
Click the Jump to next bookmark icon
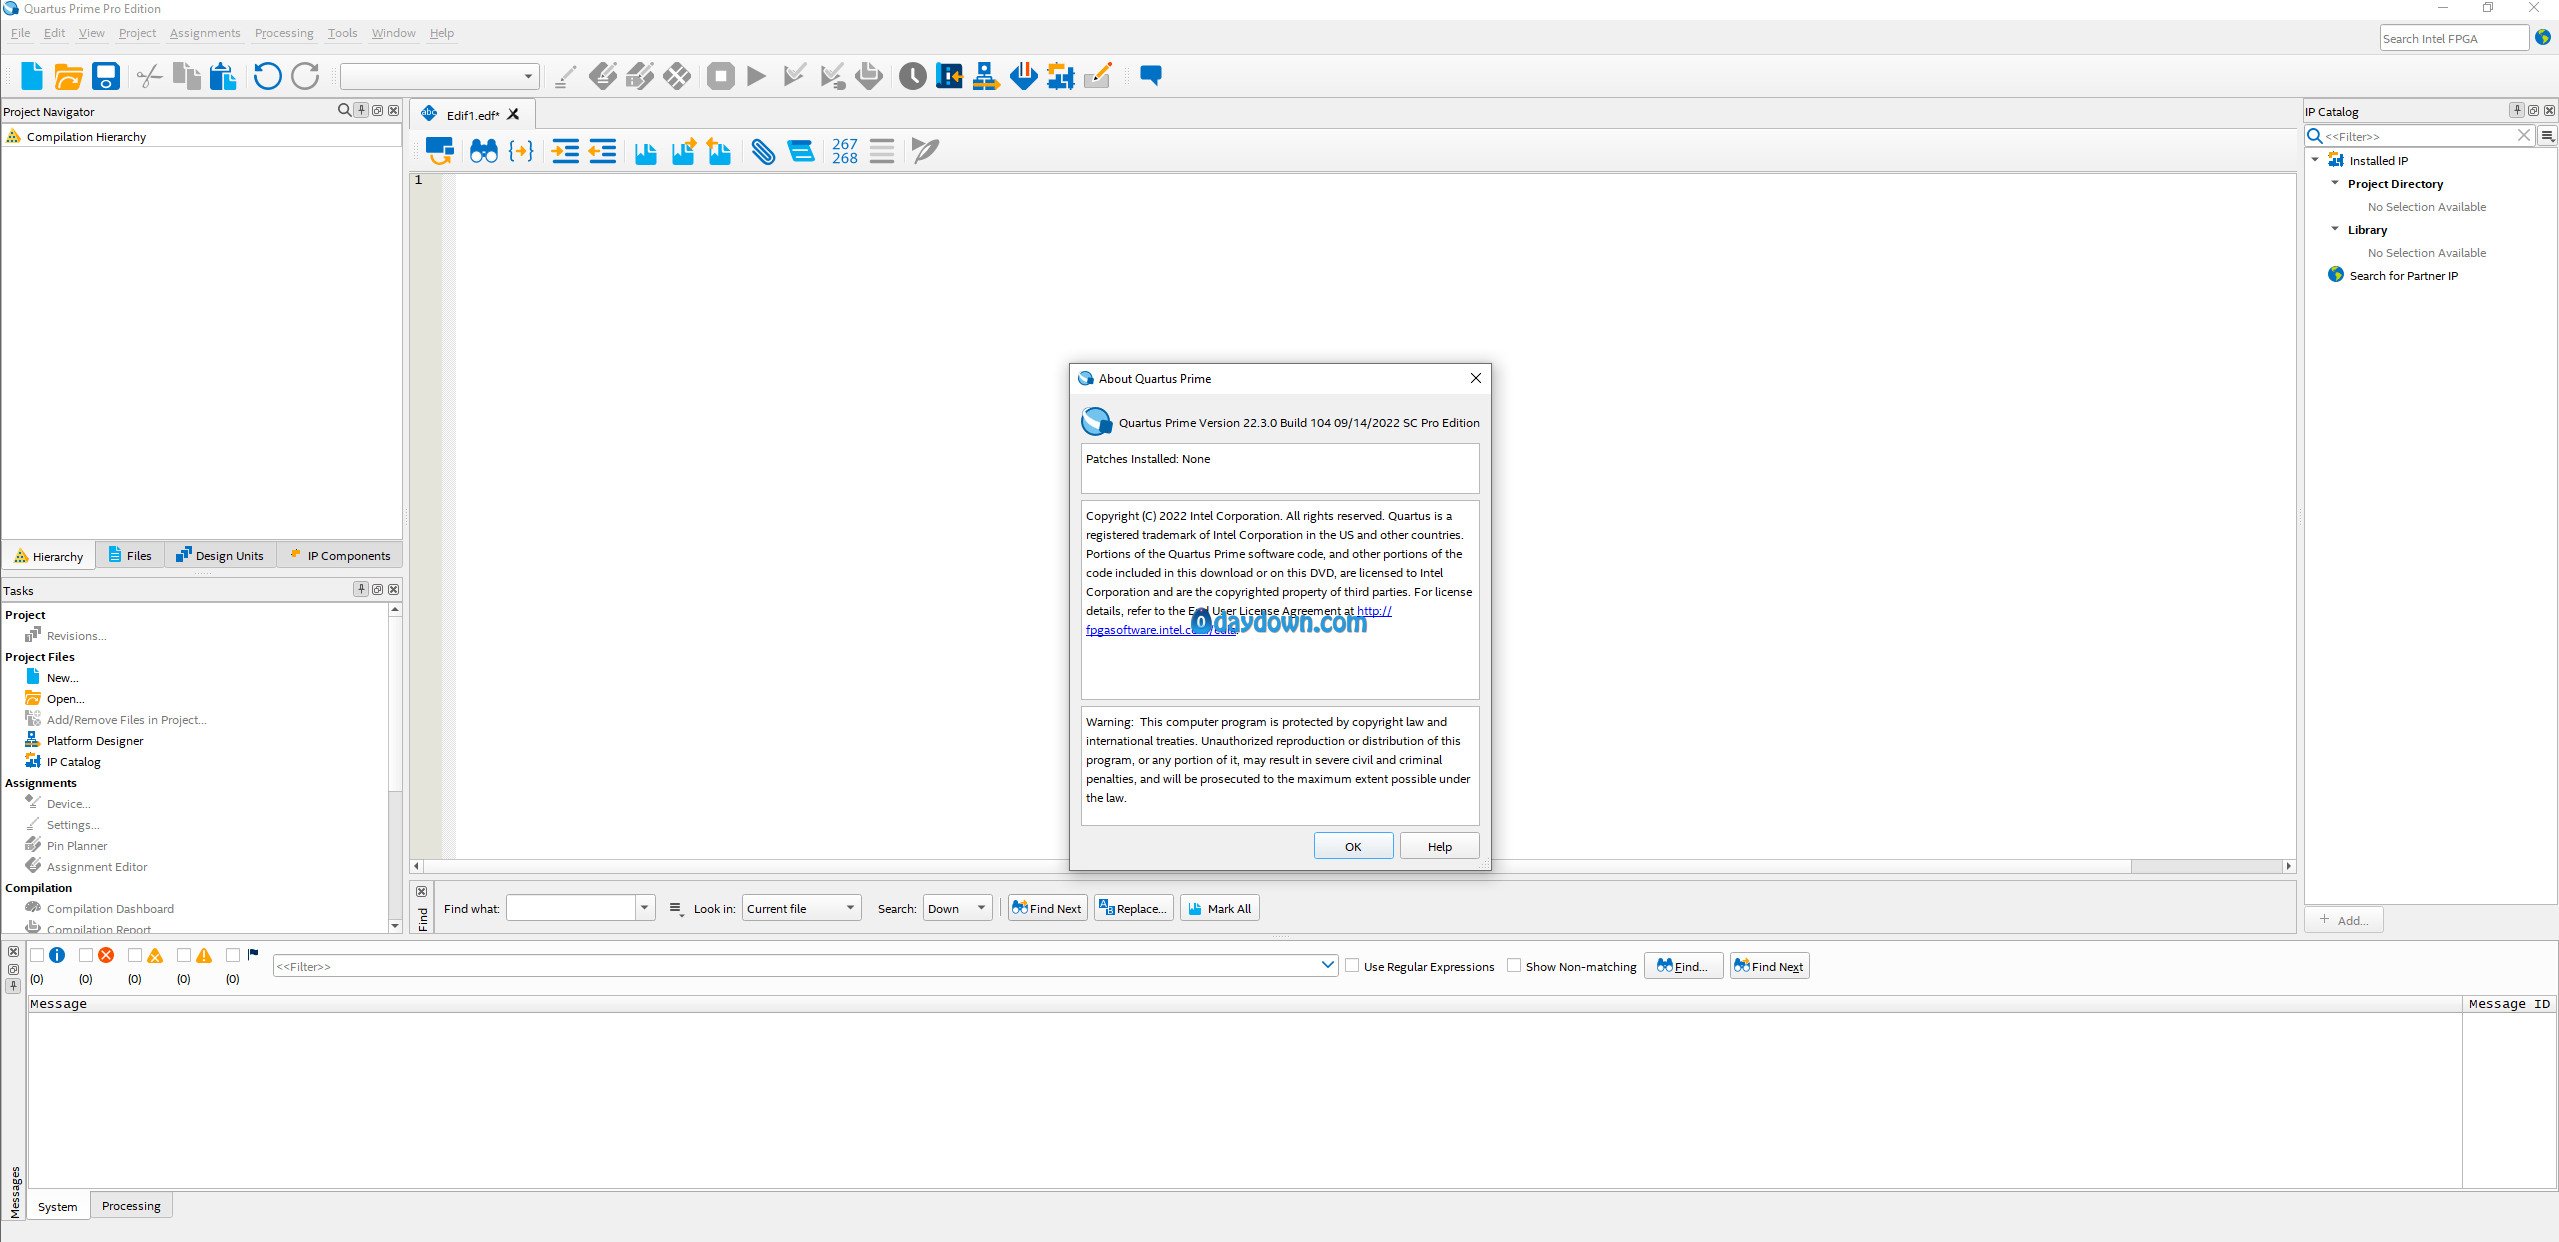tap(684, 151)
